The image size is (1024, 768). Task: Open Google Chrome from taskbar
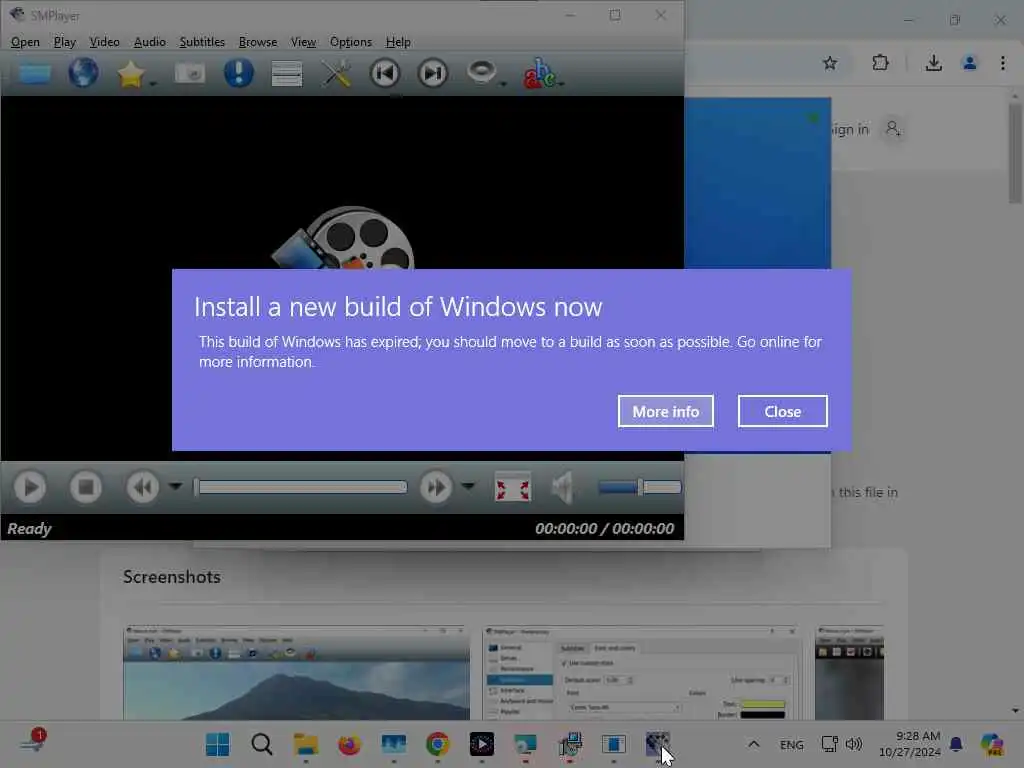click(x=438, y=744)
